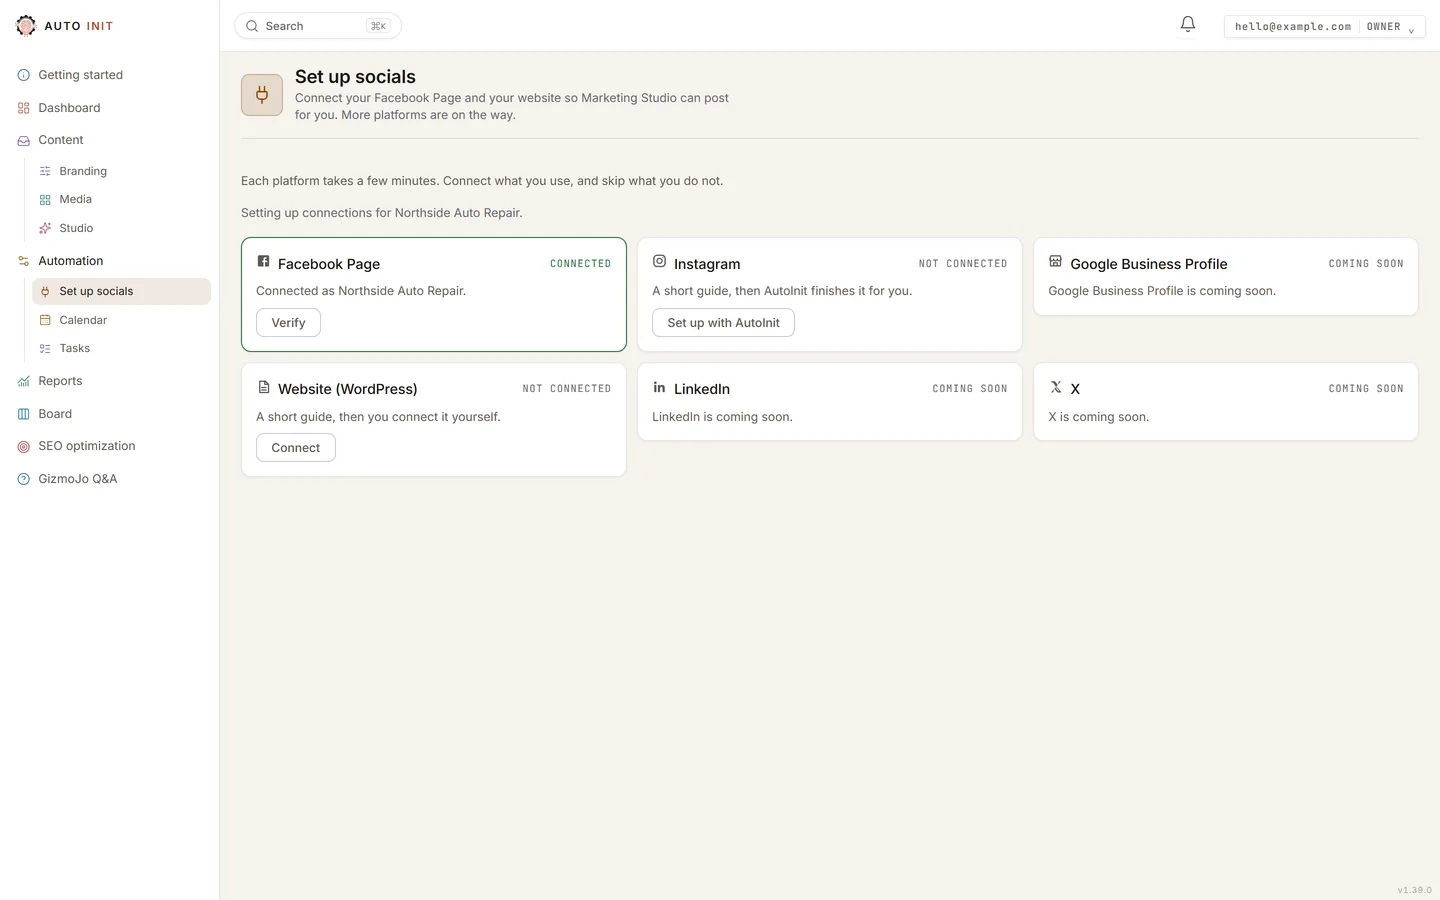Click the Tasks checklist icon
This screenshot has width=1440, height=900.
point(45,349)
